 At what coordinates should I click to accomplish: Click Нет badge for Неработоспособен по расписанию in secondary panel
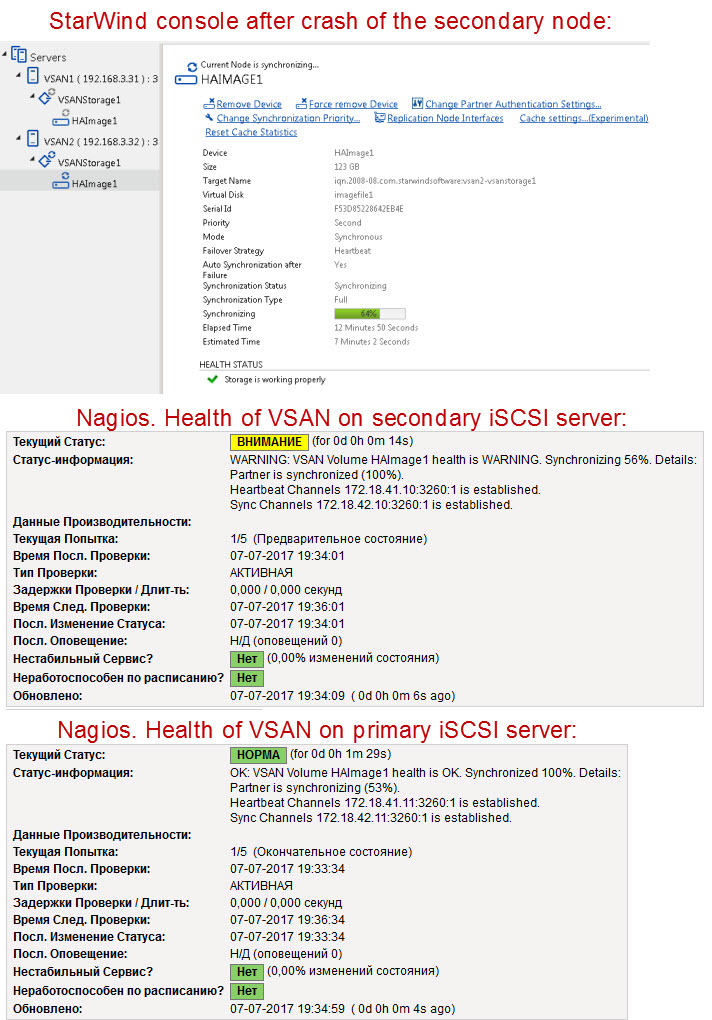[247, 678]
